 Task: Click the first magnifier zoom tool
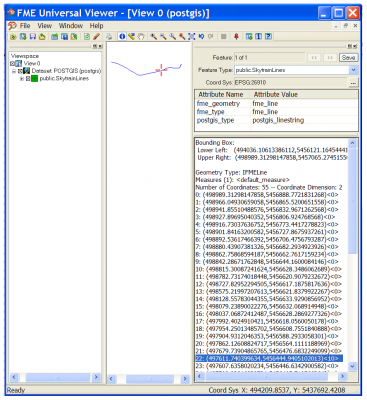pyautogui.click(x=153, y=37)
